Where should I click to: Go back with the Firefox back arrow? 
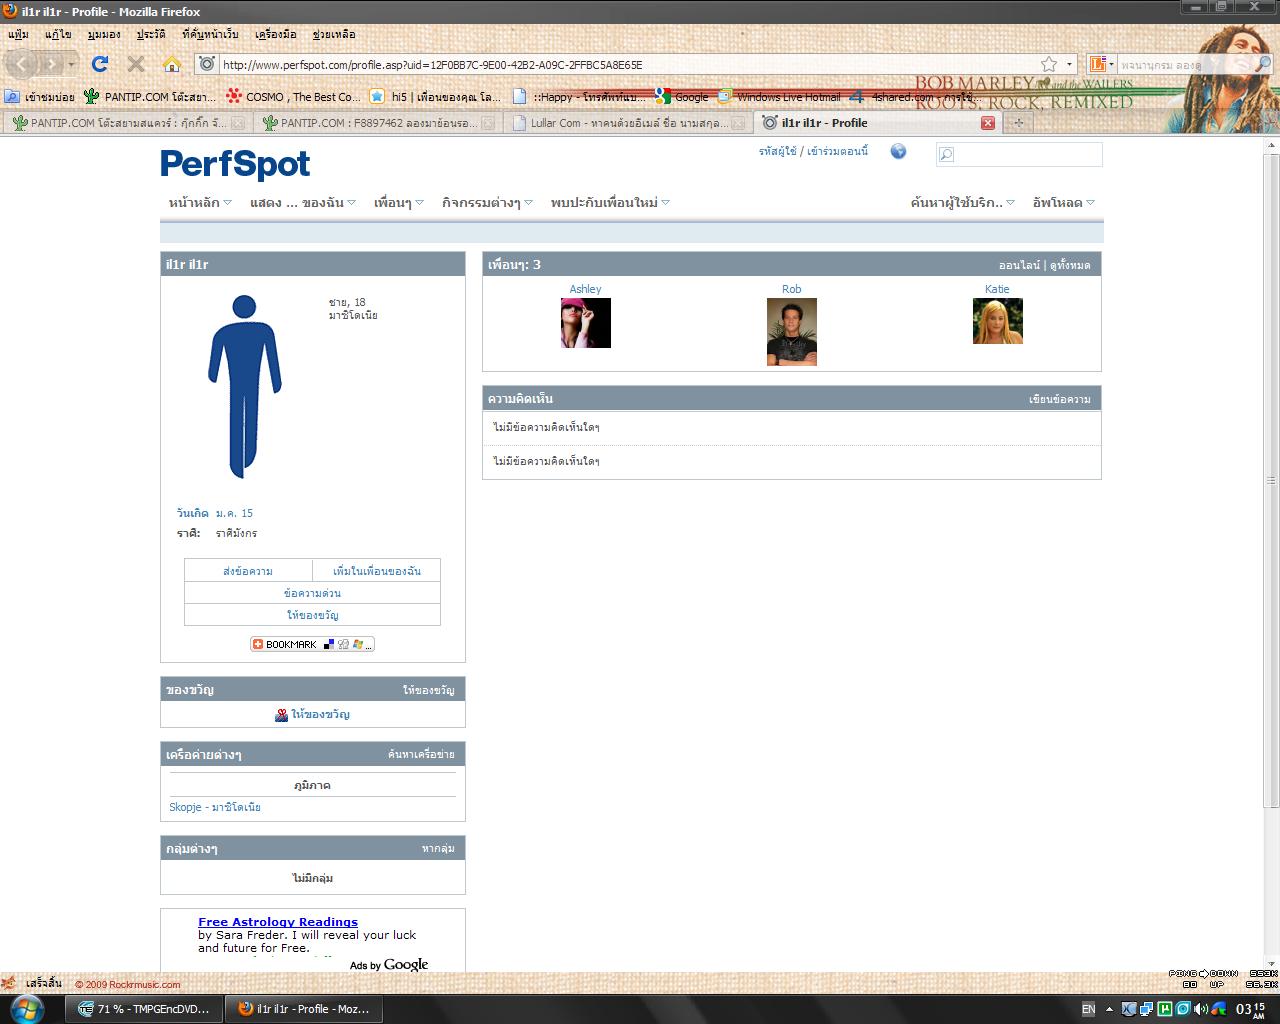coord(23,64)
